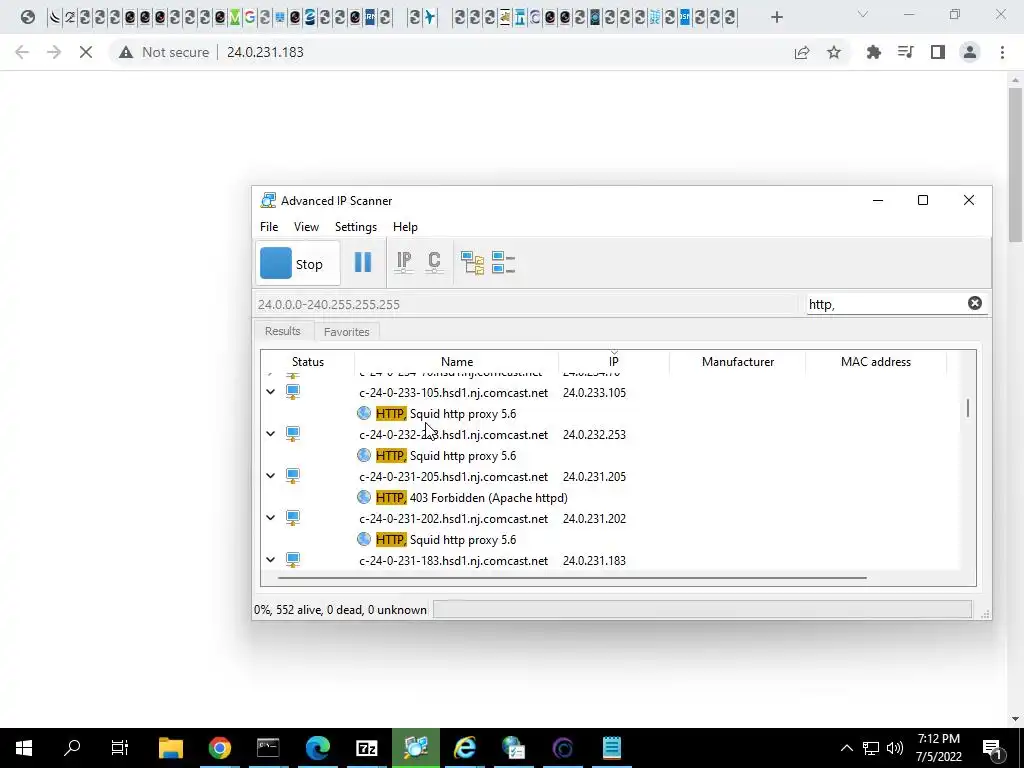Click the scan progress bar in status bar
This screenshot has height=768, width=1024.
702,610
